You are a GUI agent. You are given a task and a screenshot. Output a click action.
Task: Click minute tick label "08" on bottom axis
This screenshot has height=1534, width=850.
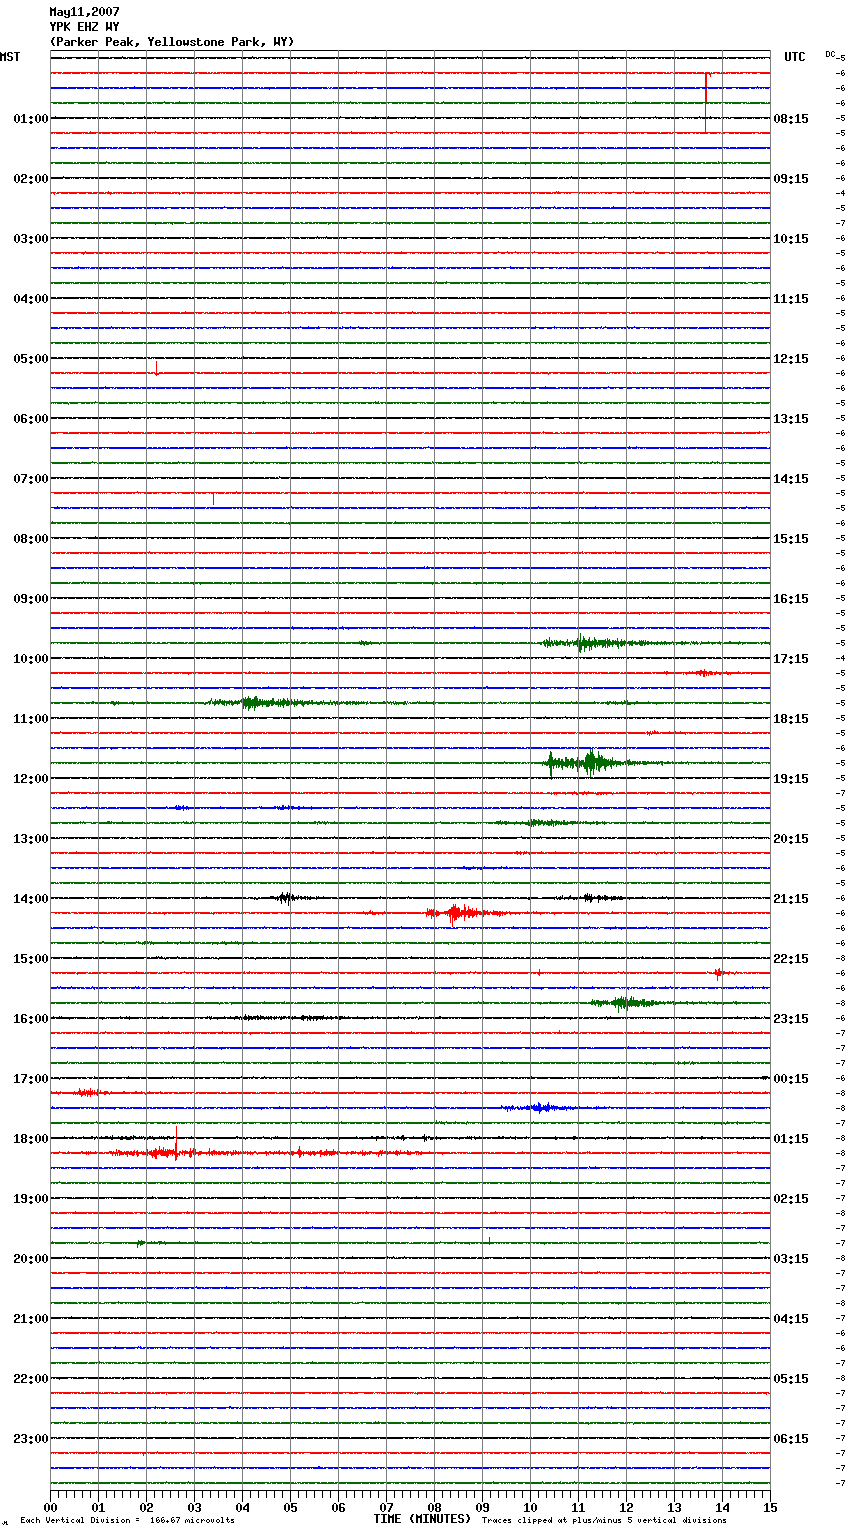(x=434, y=1507)
